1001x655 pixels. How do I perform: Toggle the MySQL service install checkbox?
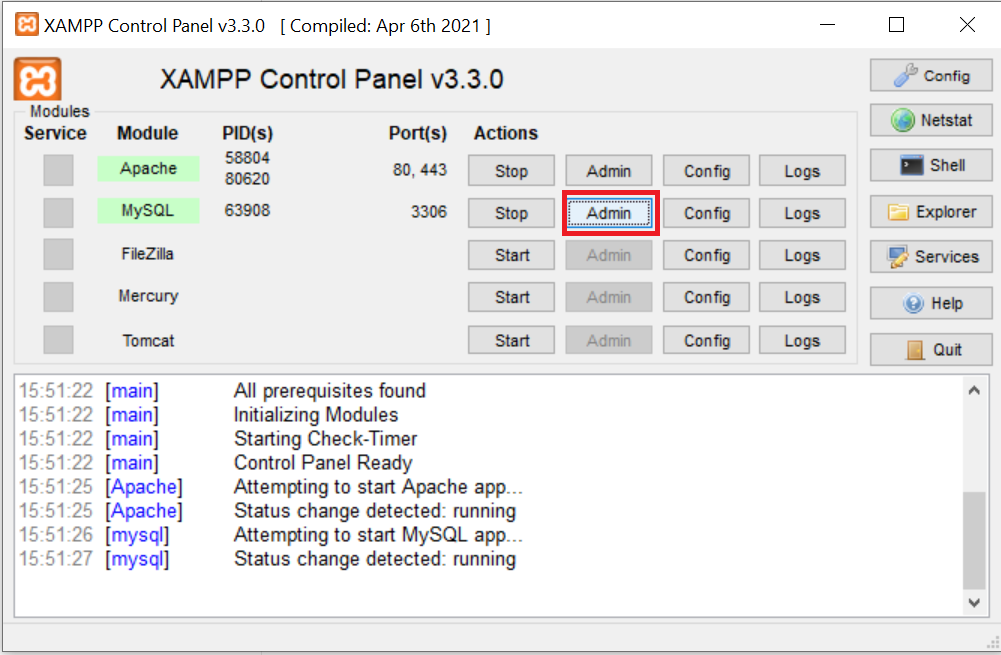(57, 212)
